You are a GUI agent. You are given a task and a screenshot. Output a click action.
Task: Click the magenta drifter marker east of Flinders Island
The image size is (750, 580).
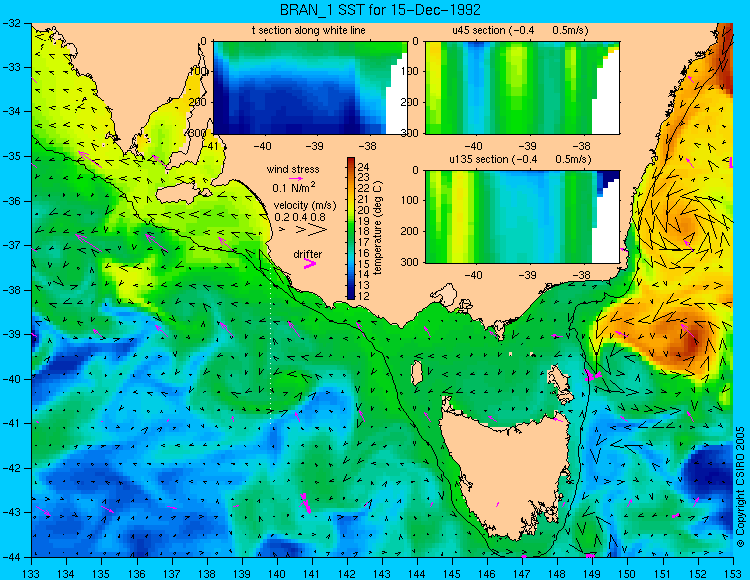592,376
